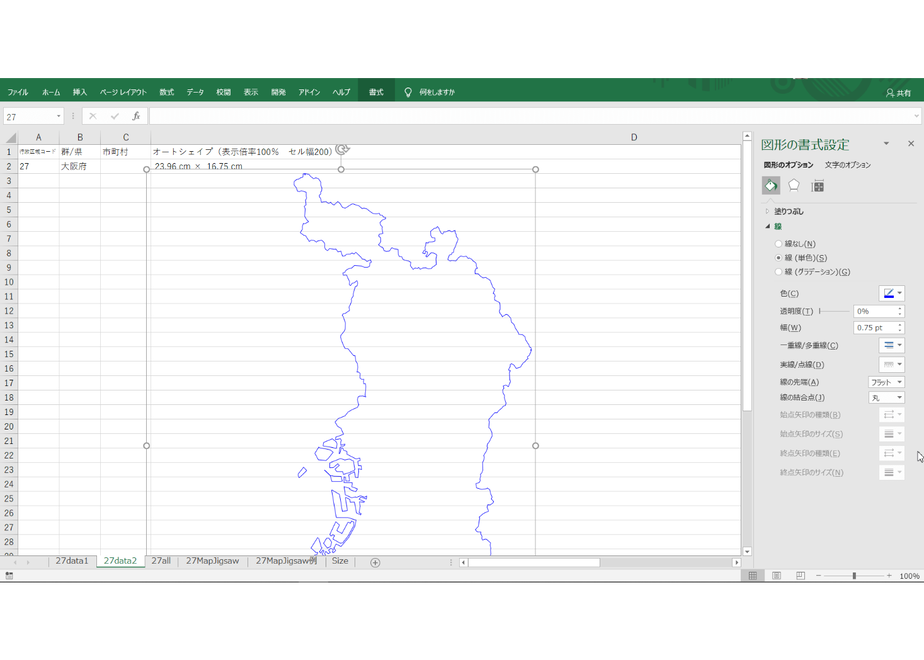
Task: Click the Name Box showing 27
Action: 29,117
